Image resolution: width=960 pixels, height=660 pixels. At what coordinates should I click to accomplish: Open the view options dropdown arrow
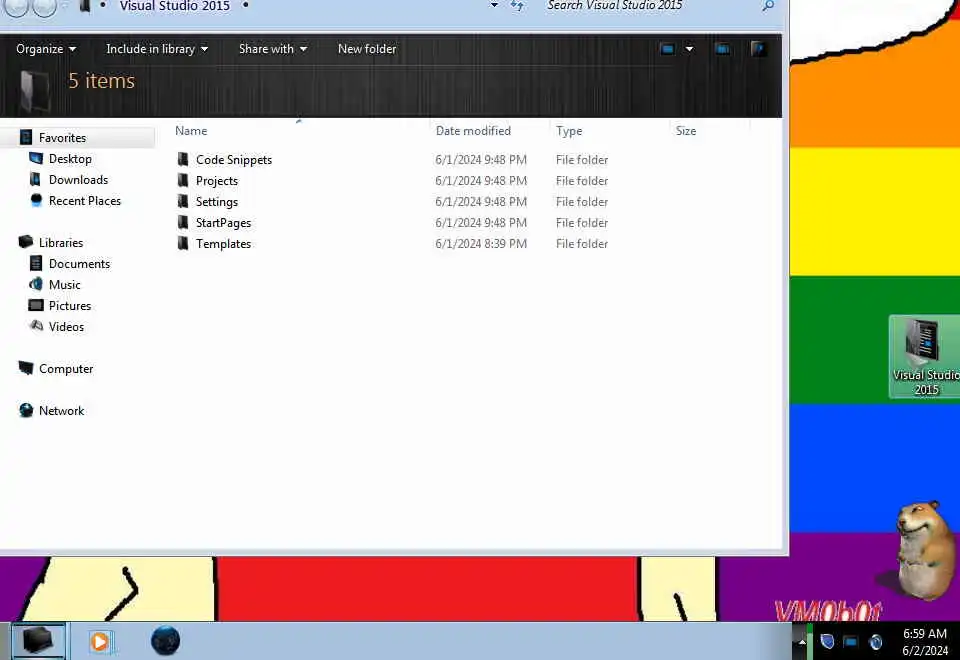(689, 49)
